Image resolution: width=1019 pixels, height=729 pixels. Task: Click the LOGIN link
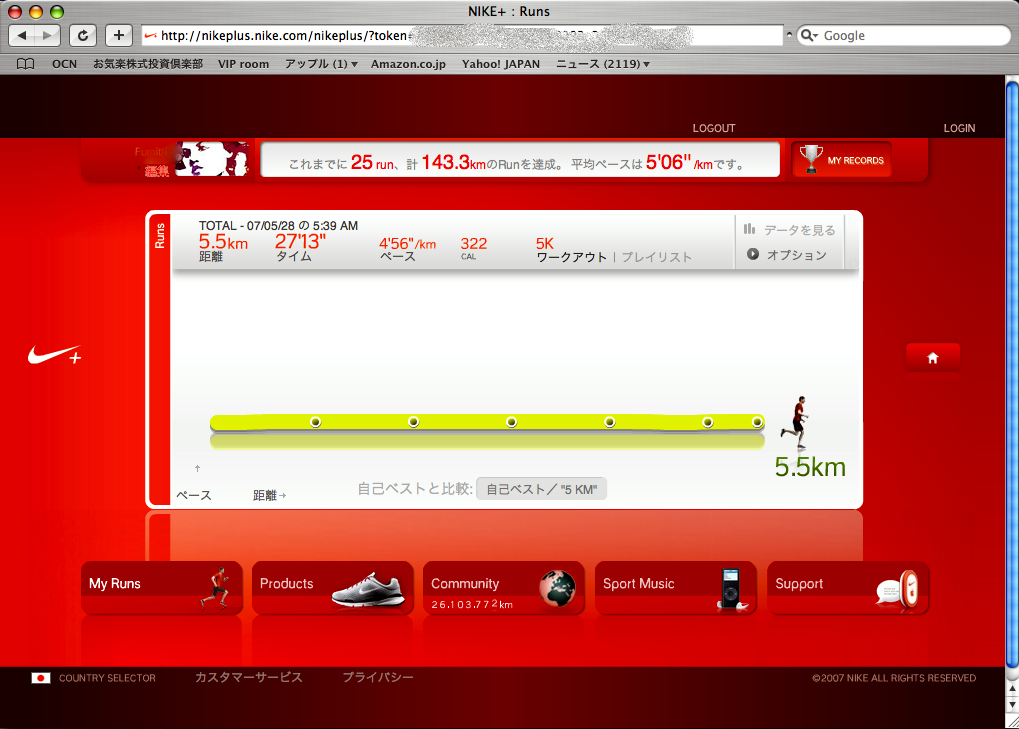click(959, 128)
